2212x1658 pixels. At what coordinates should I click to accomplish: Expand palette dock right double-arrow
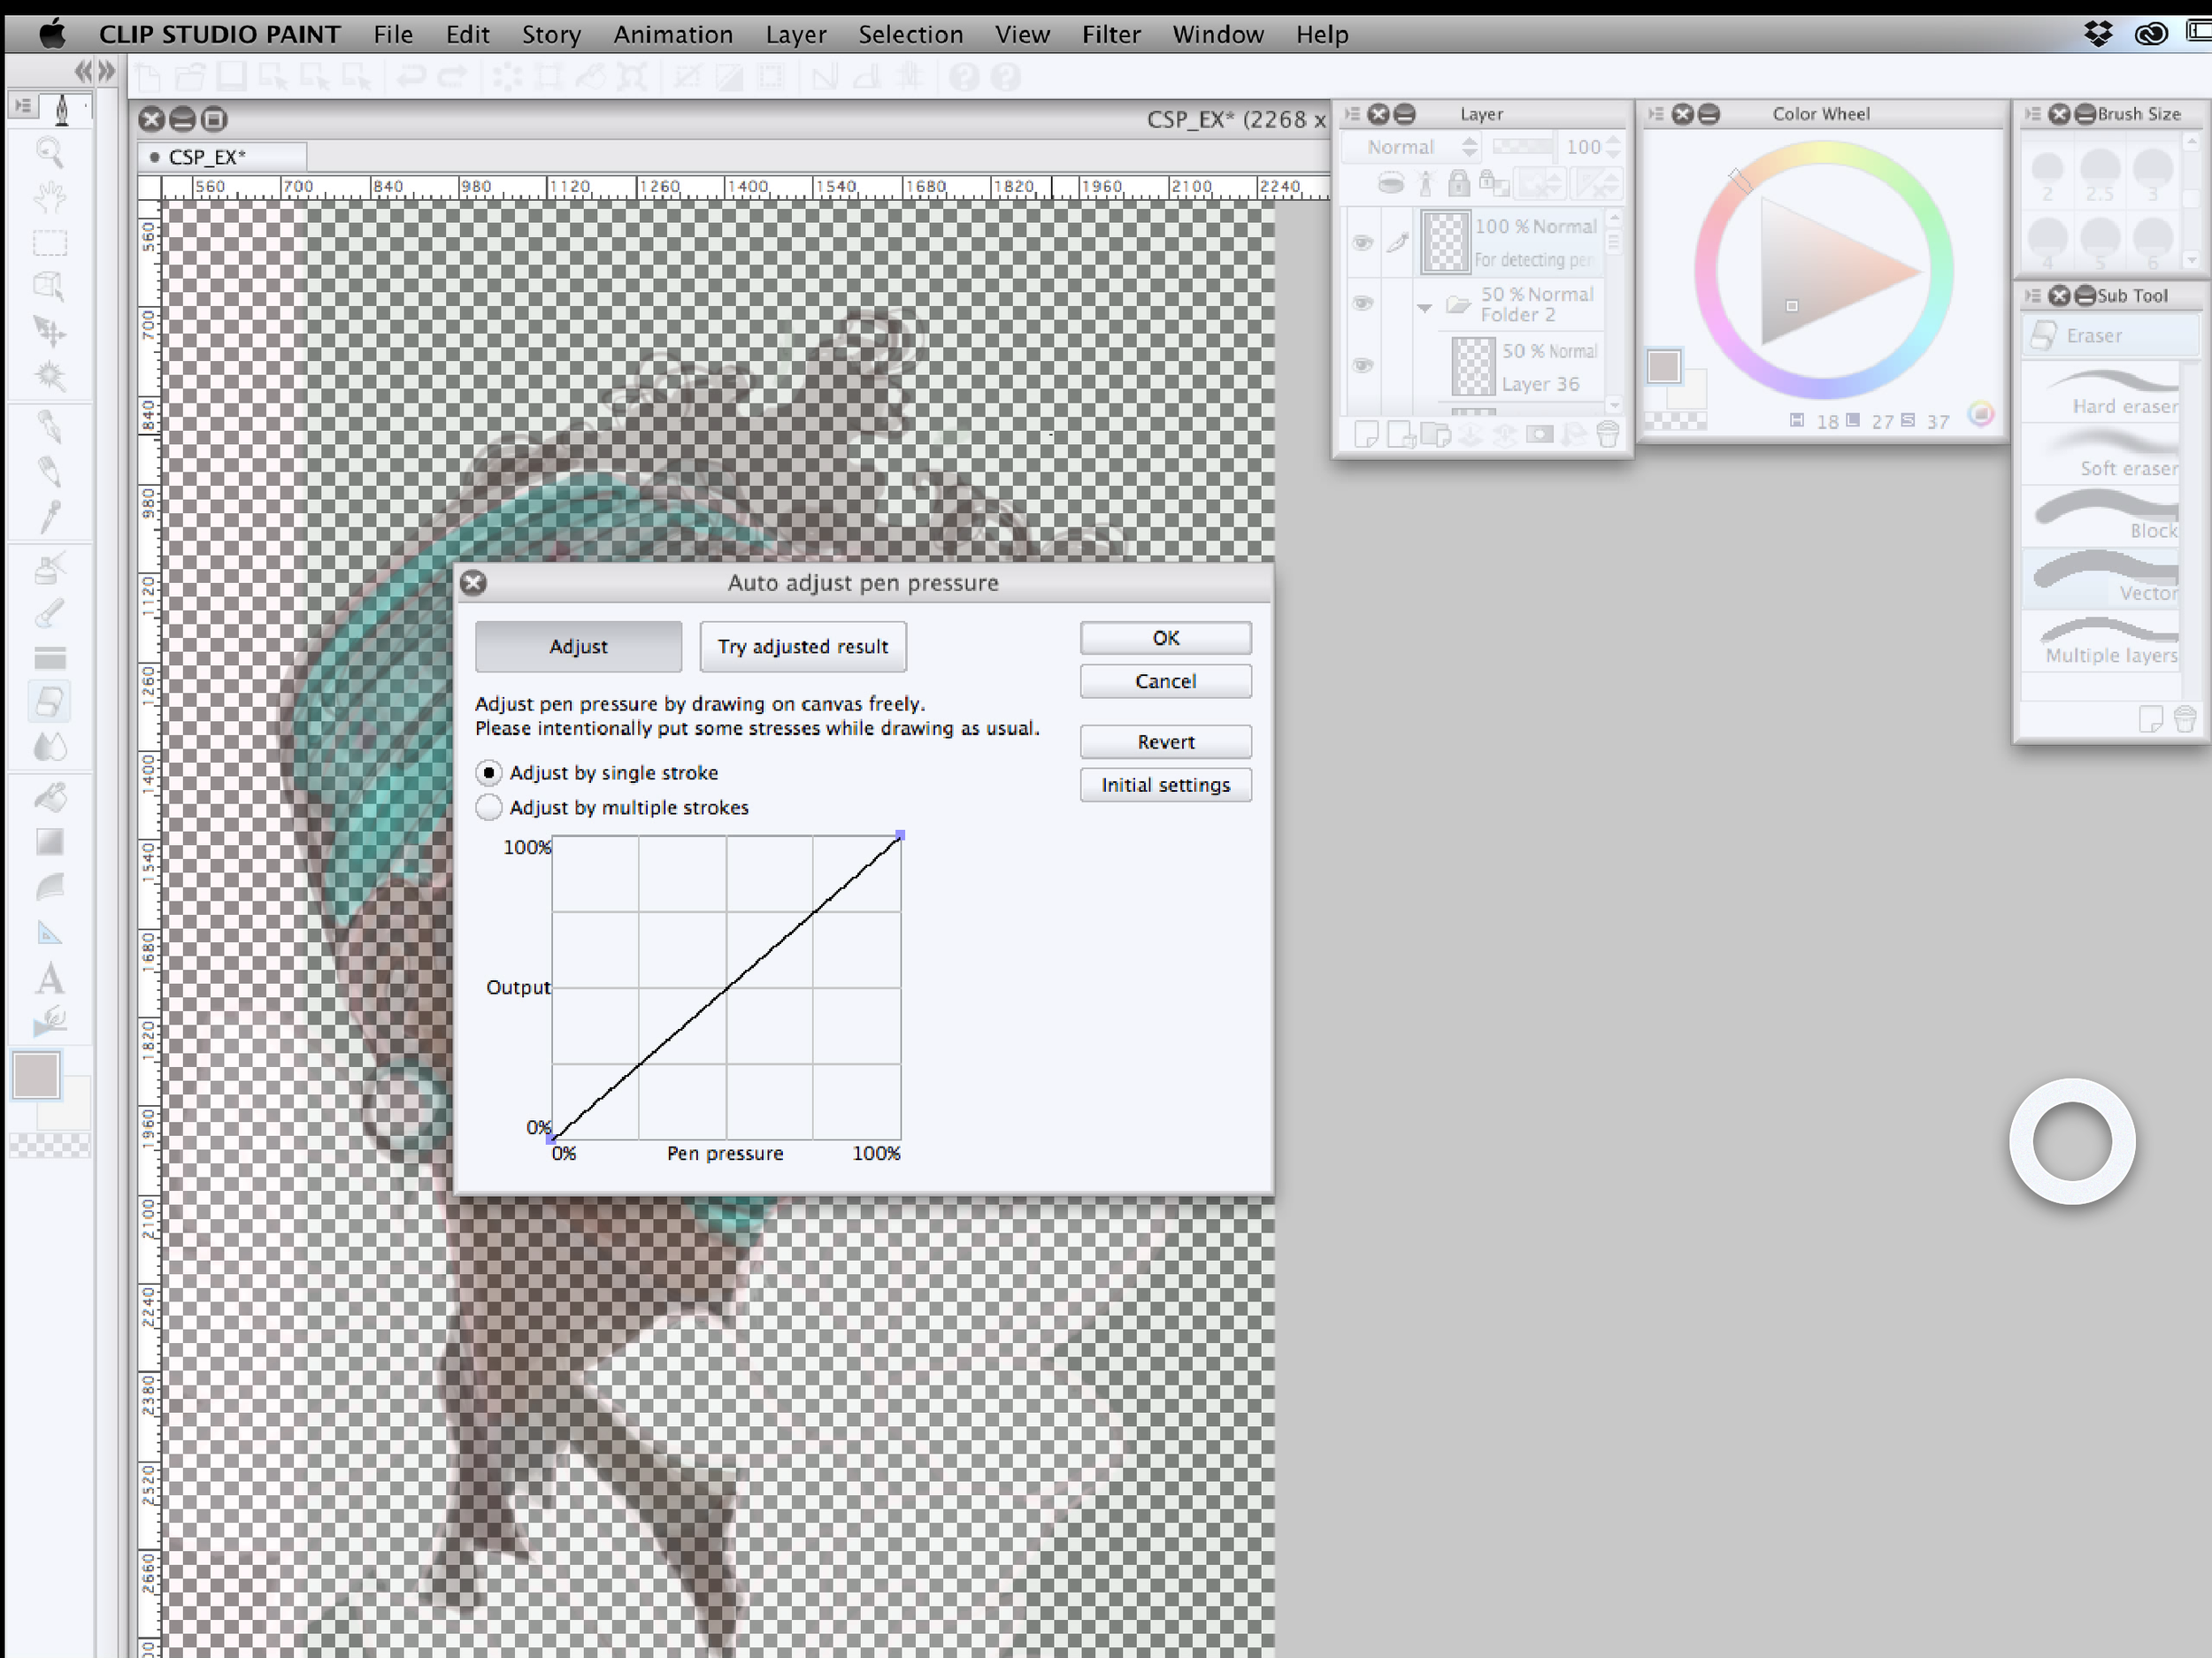[x=107, y=71]
